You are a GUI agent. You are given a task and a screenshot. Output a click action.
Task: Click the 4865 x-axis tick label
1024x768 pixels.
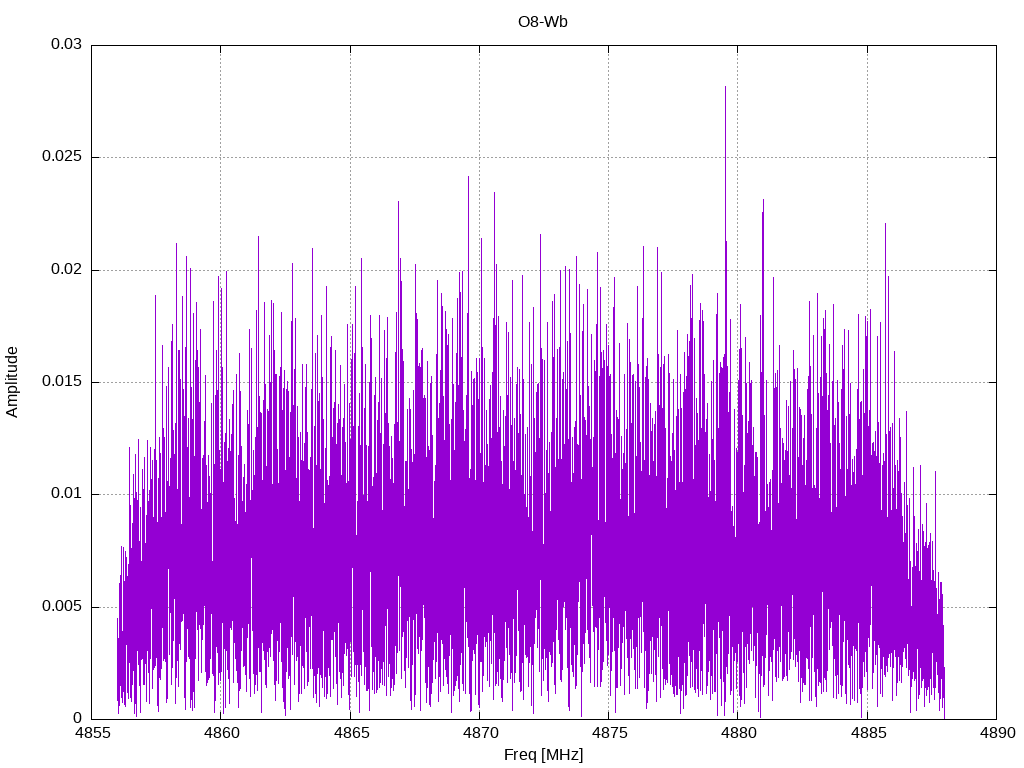pos(350,733)
